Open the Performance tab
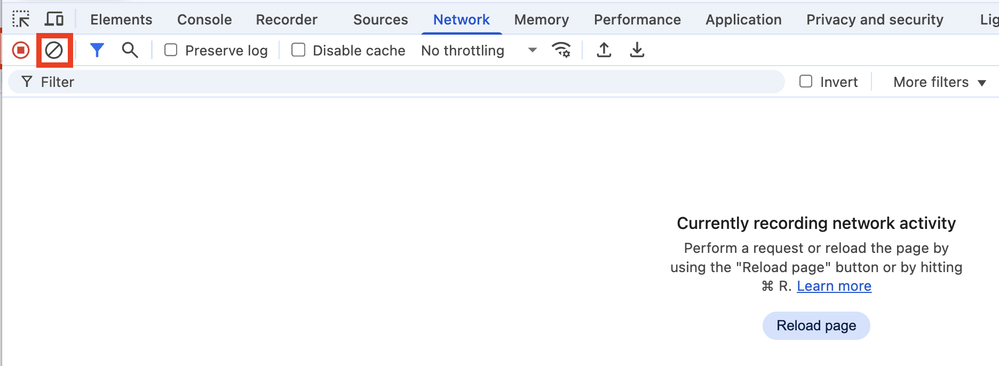Viewport: 999px width, 366px height. [637, 20]
